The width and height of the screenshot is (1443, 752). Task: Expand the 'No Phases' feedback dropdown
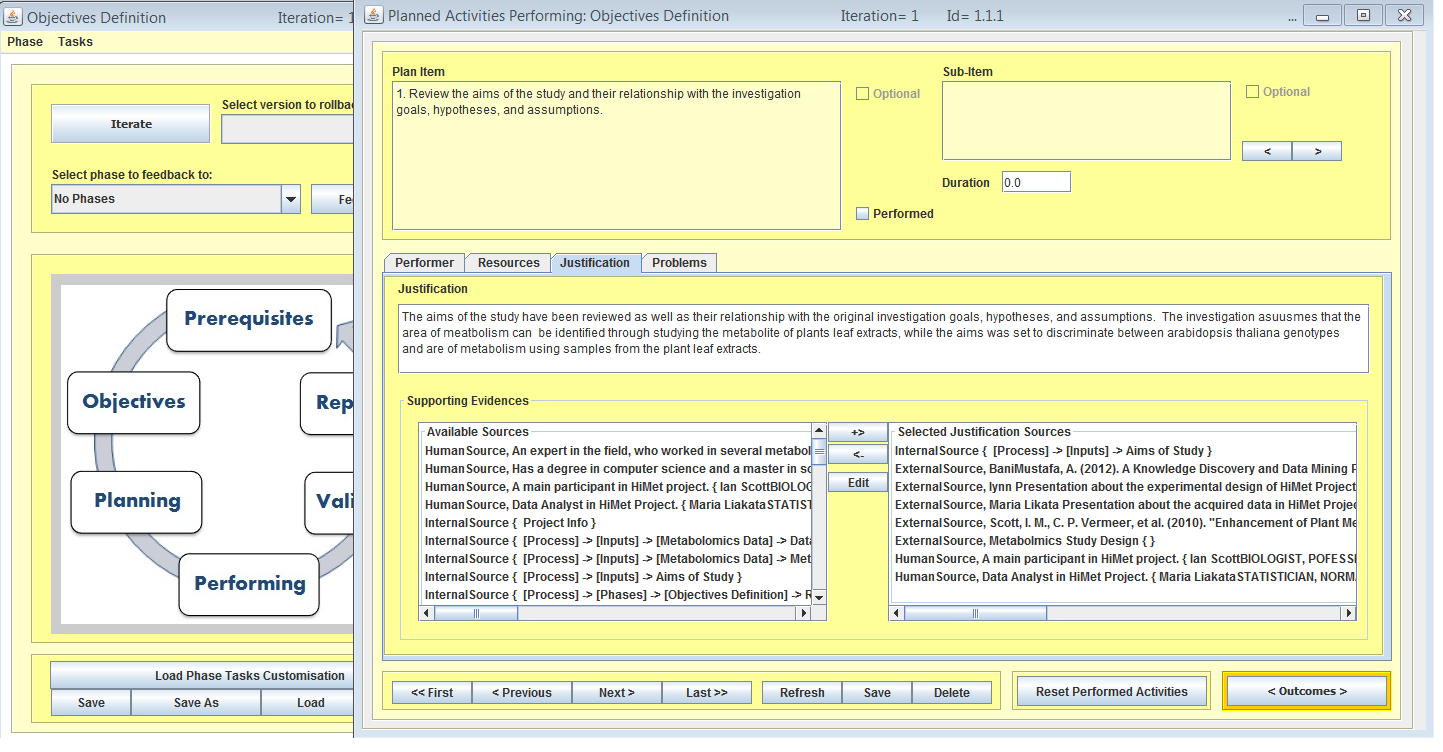[x=291, y=199]
